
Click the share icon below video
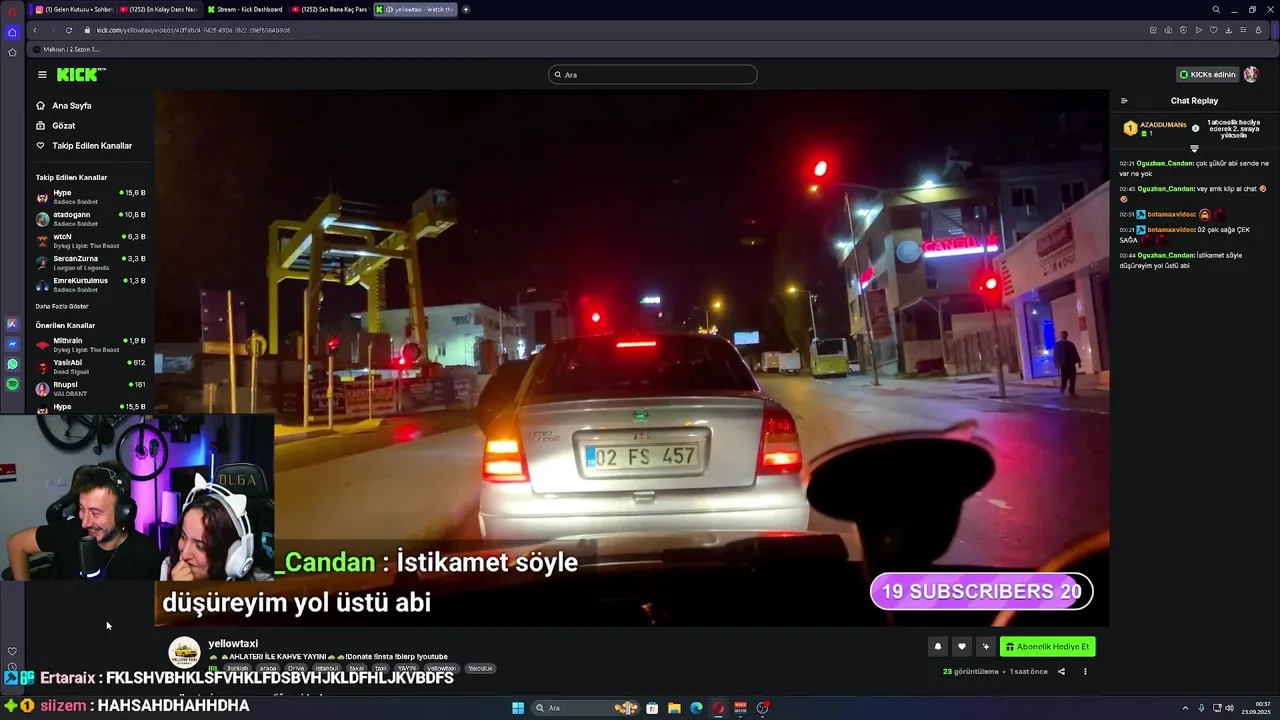pos(1061,671)
